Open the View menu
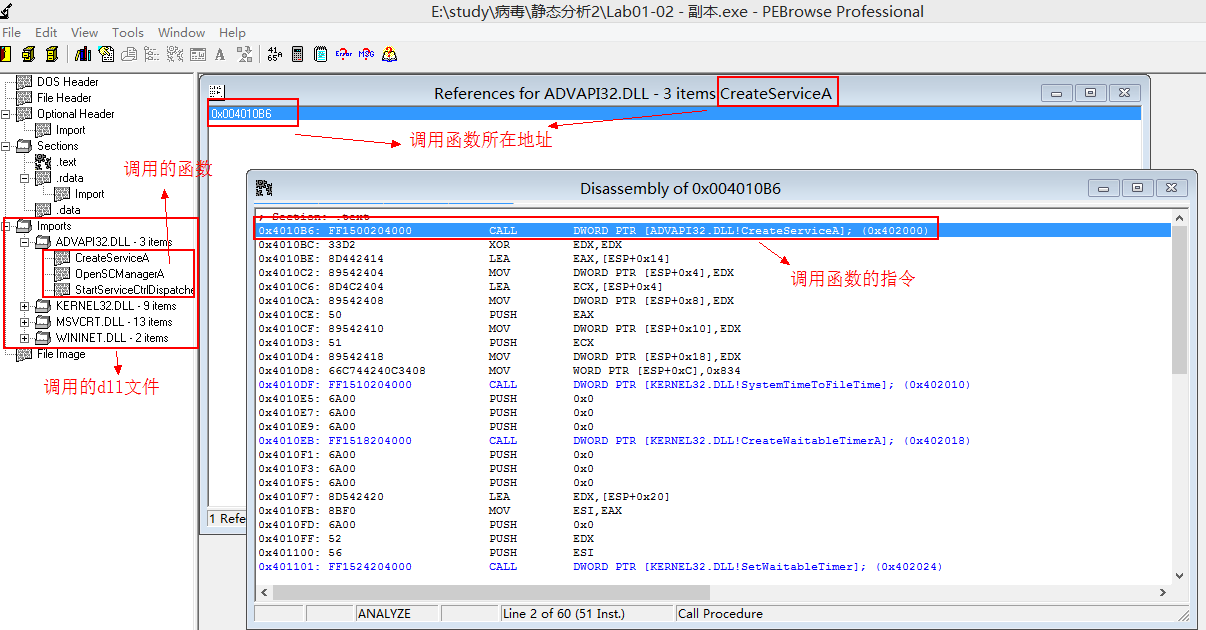Viewport: 1206px width, 630px height. click(85, 33)
